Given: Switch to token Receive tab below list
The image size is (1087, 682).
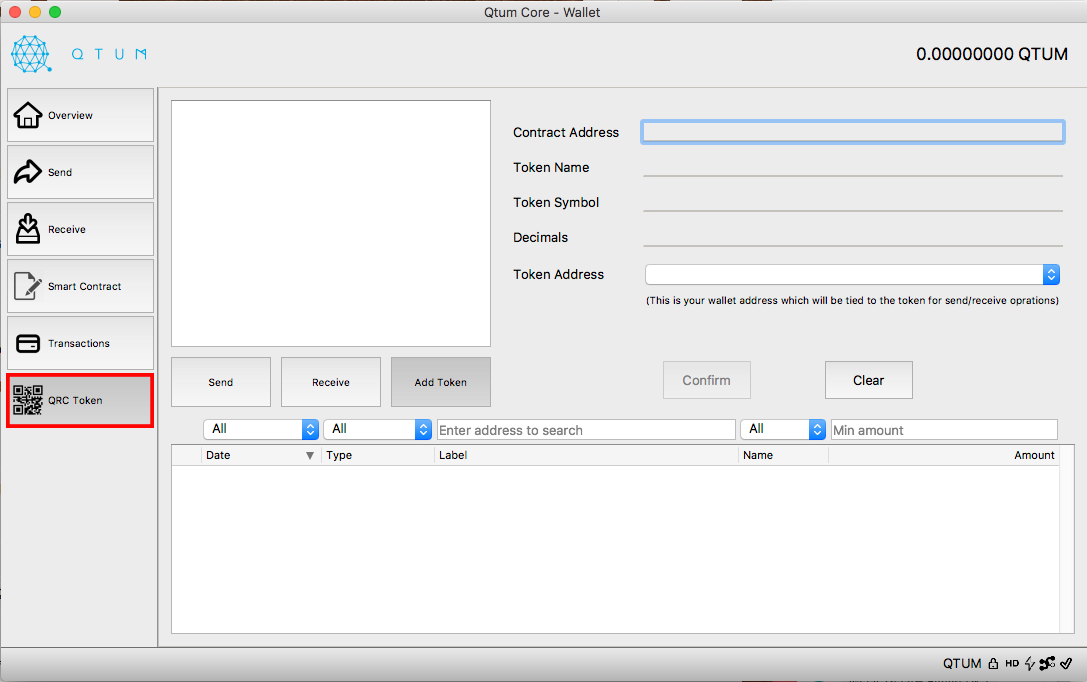Looking at the screenshot, I should pyautogui.click(x=331, y=382).
